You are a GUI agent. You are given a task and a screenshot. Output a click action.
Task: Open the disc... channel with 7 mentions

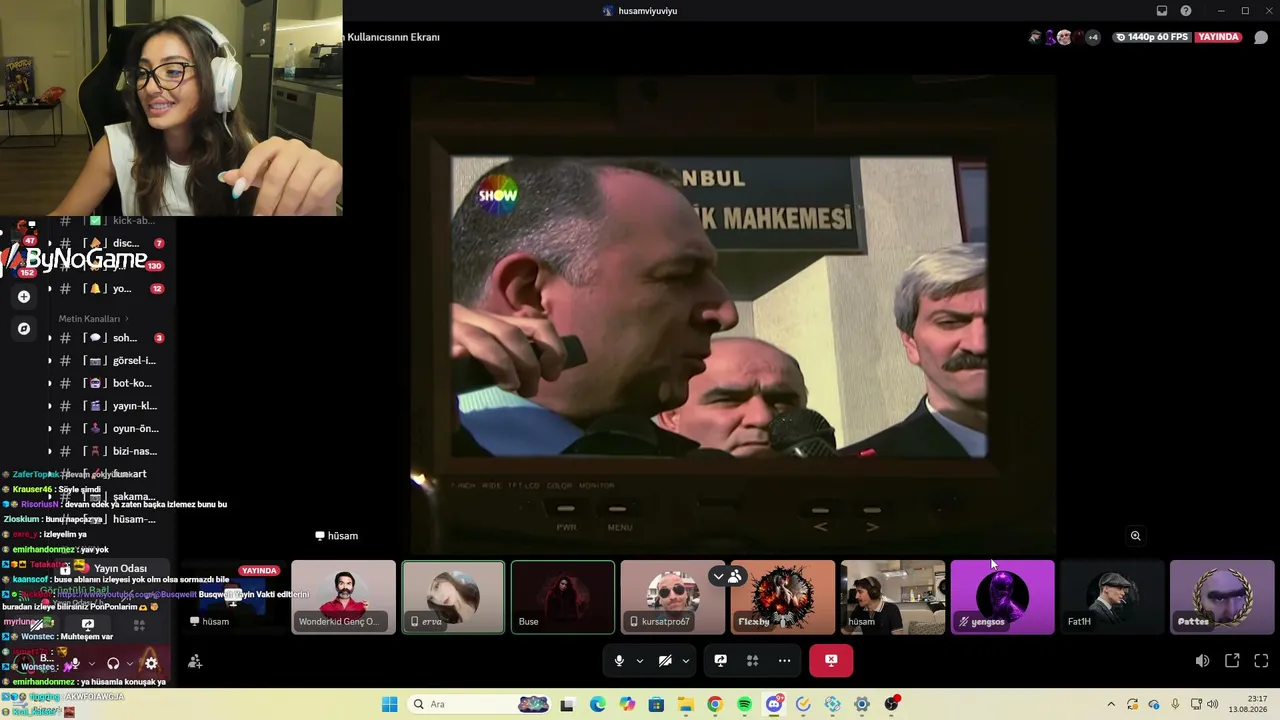coord(108,243)
